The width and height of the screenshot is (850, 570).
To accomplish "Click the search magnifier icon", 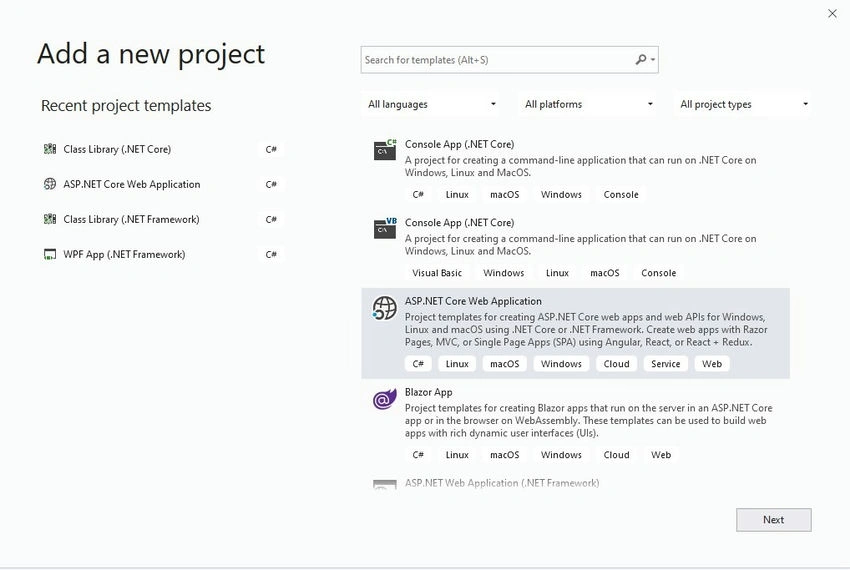I will 641,60.
